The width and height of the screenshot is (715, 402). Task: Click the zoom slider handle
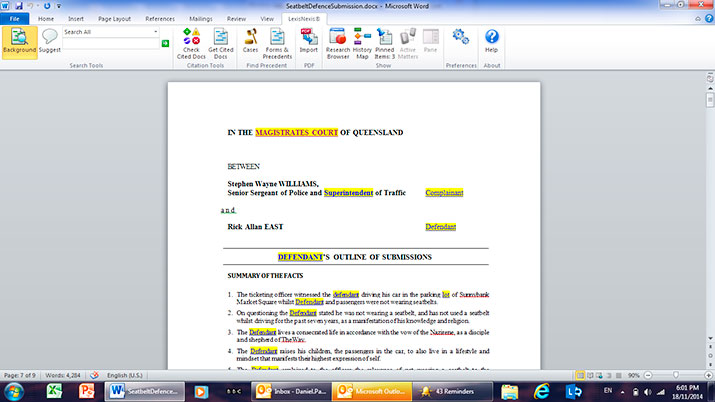point(676,375)
